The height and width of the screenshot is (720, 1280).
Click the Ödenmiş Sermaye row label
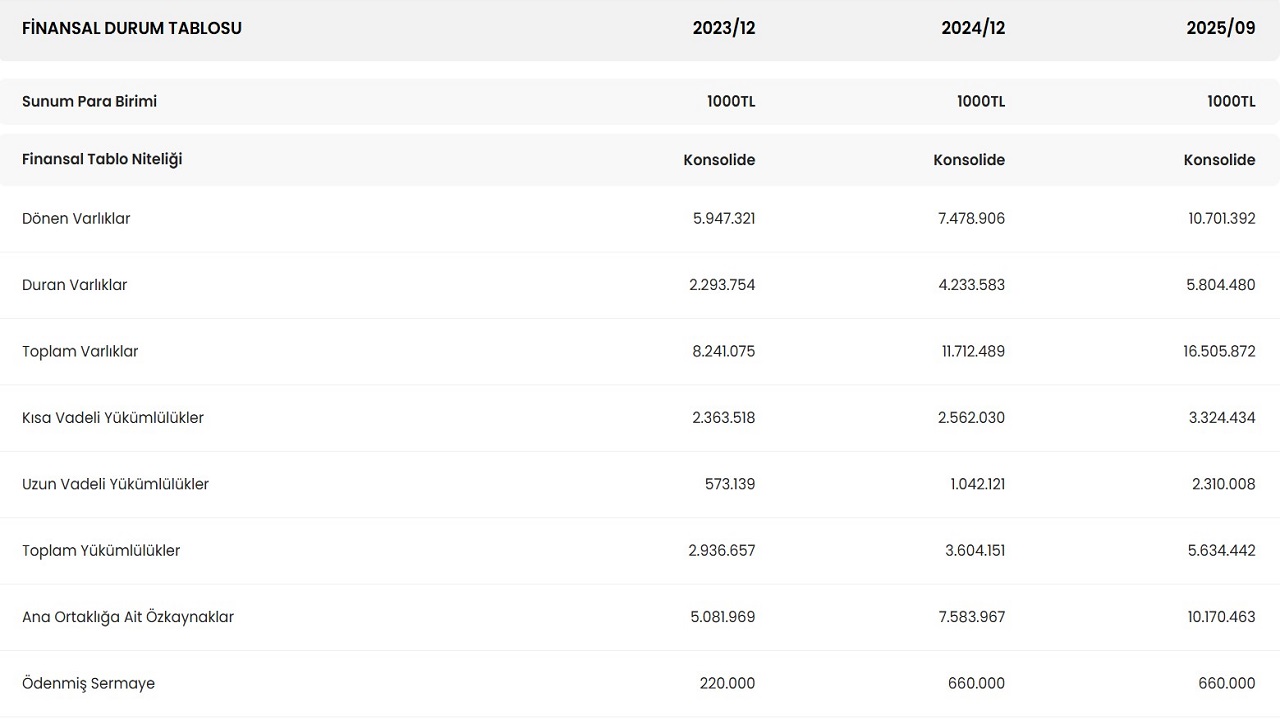coord(88,684)
